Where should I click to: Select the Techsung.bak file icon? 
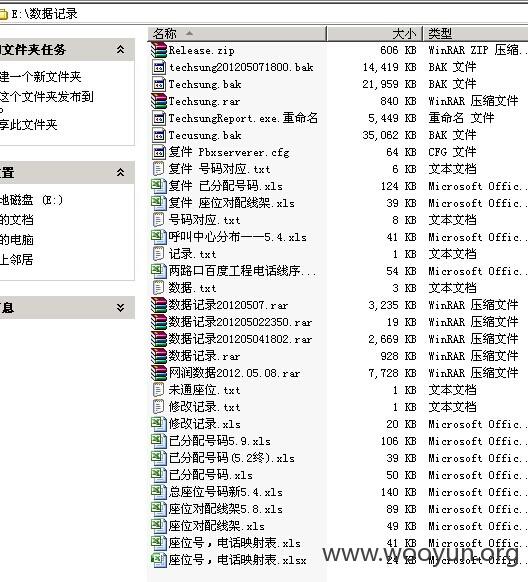pyautogui.click(x=159, y=84)
